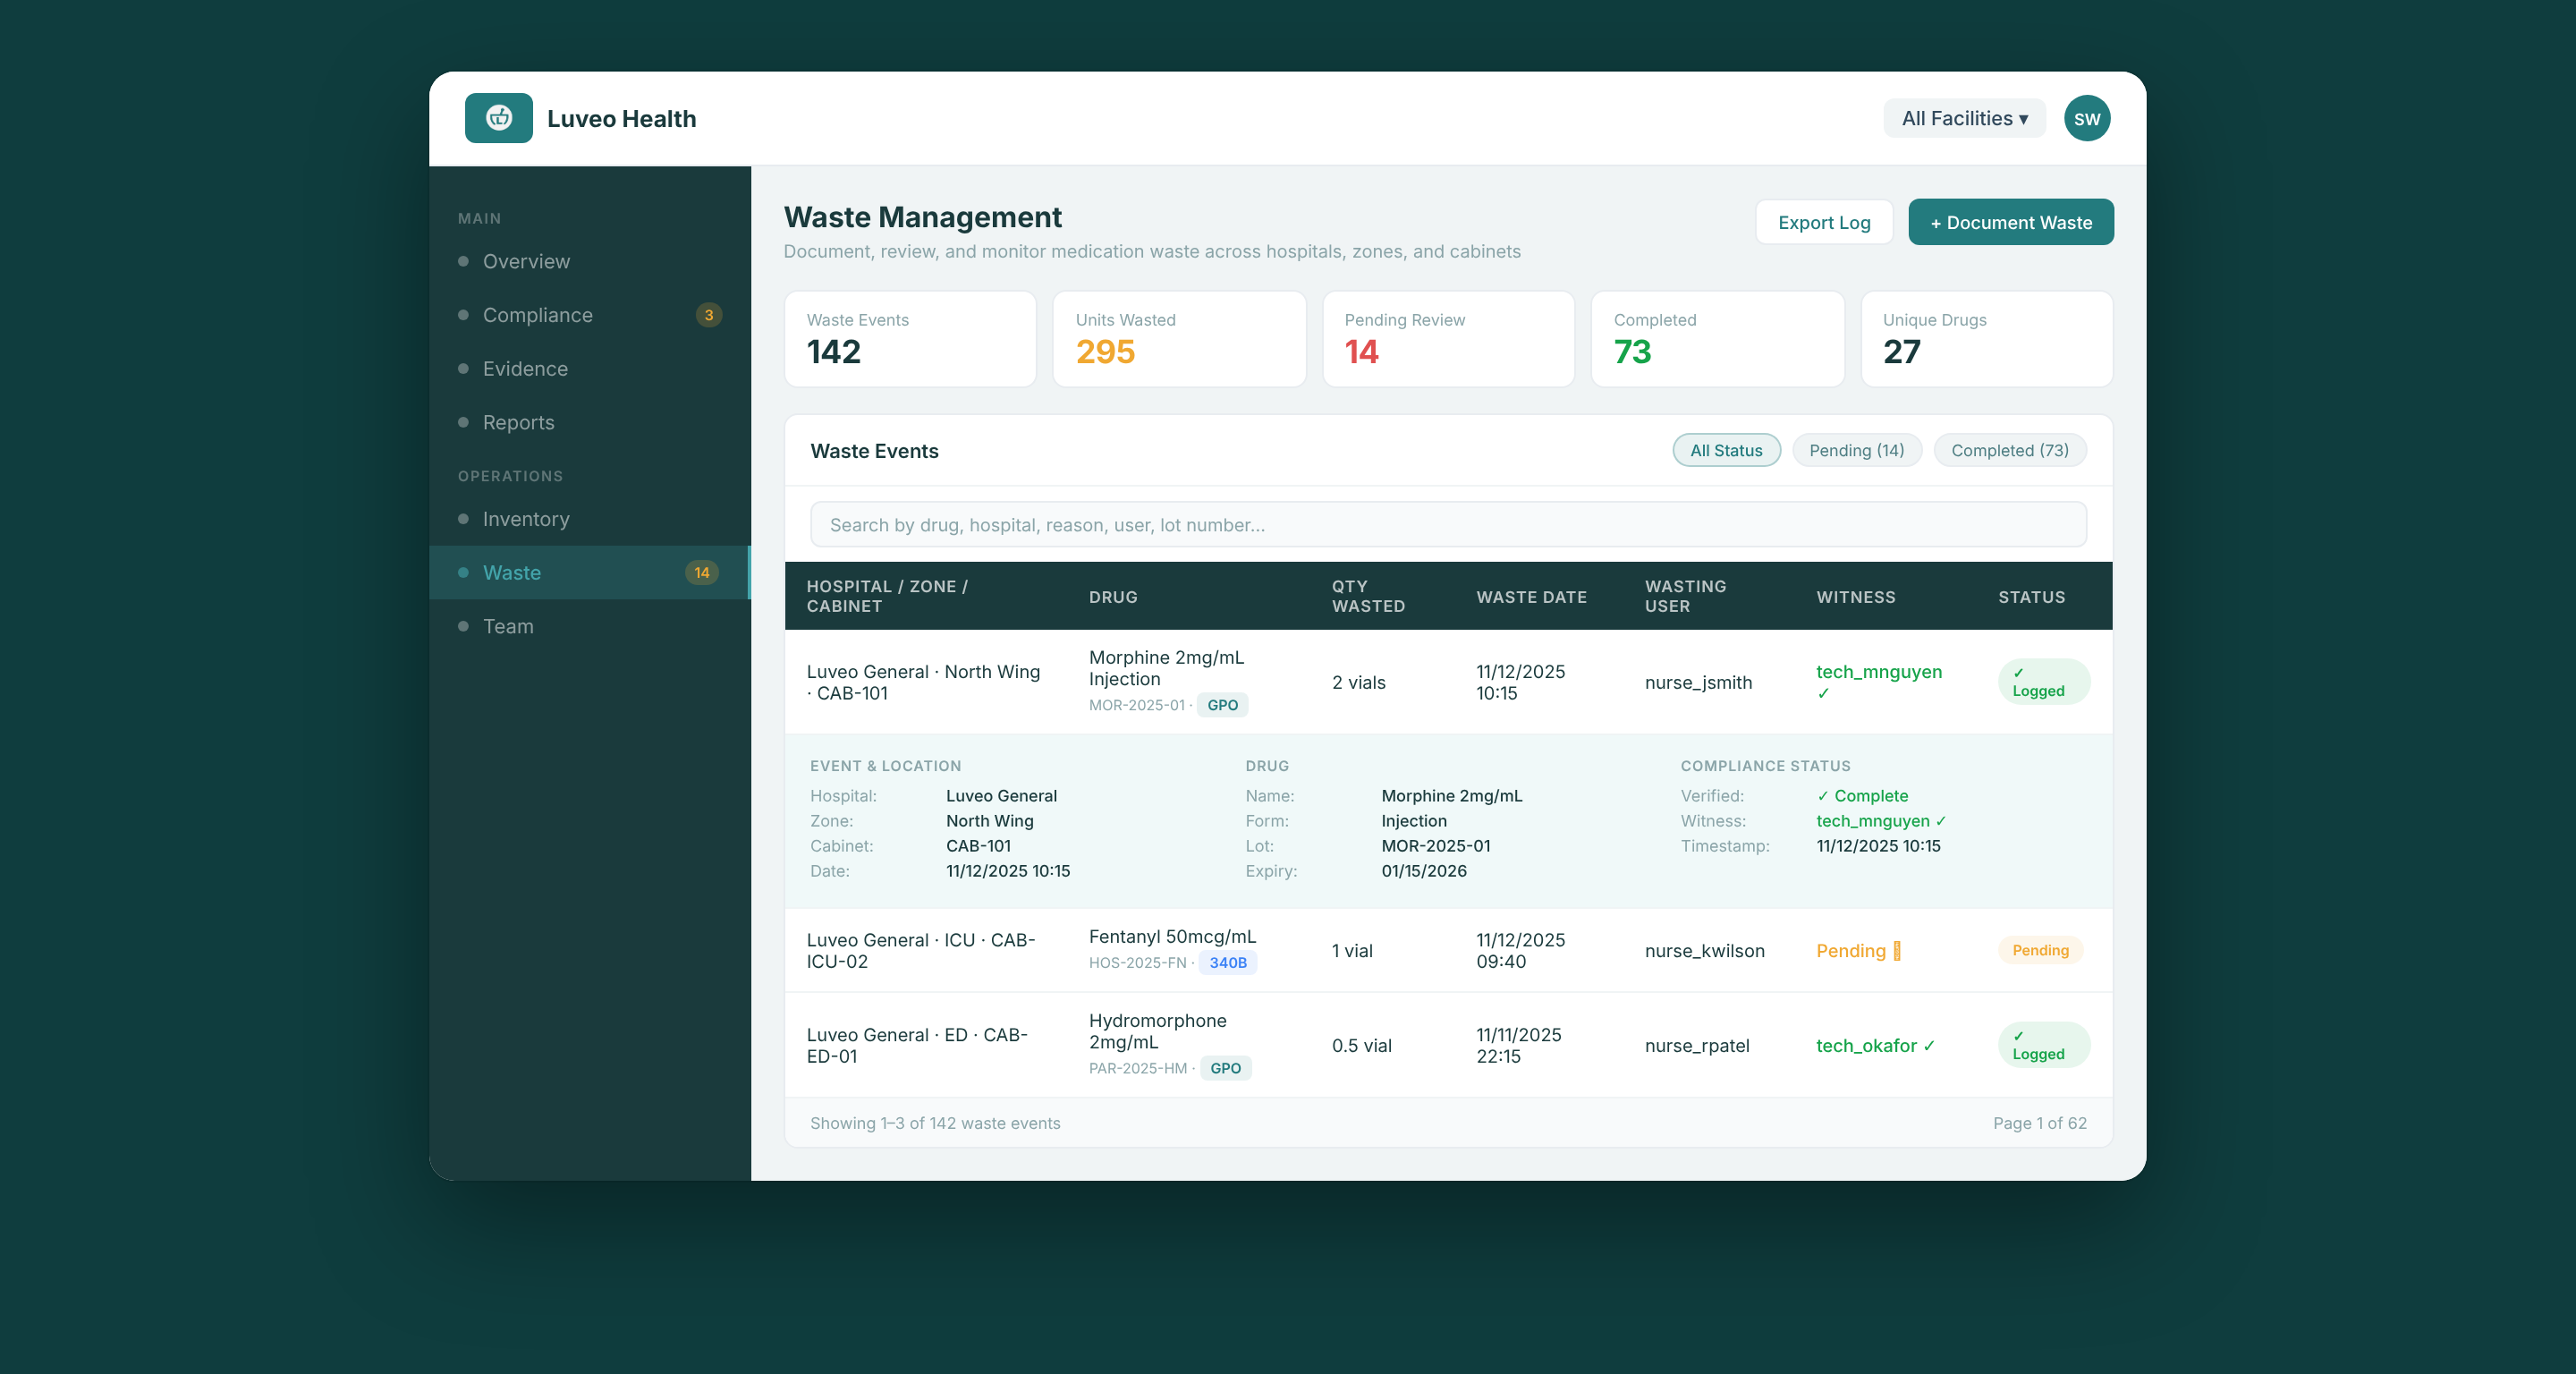This screenshot has width=2576, height=1374.
Task: Open the SW user avatar
Action: pyautogui.click(x=2087, y=118)
